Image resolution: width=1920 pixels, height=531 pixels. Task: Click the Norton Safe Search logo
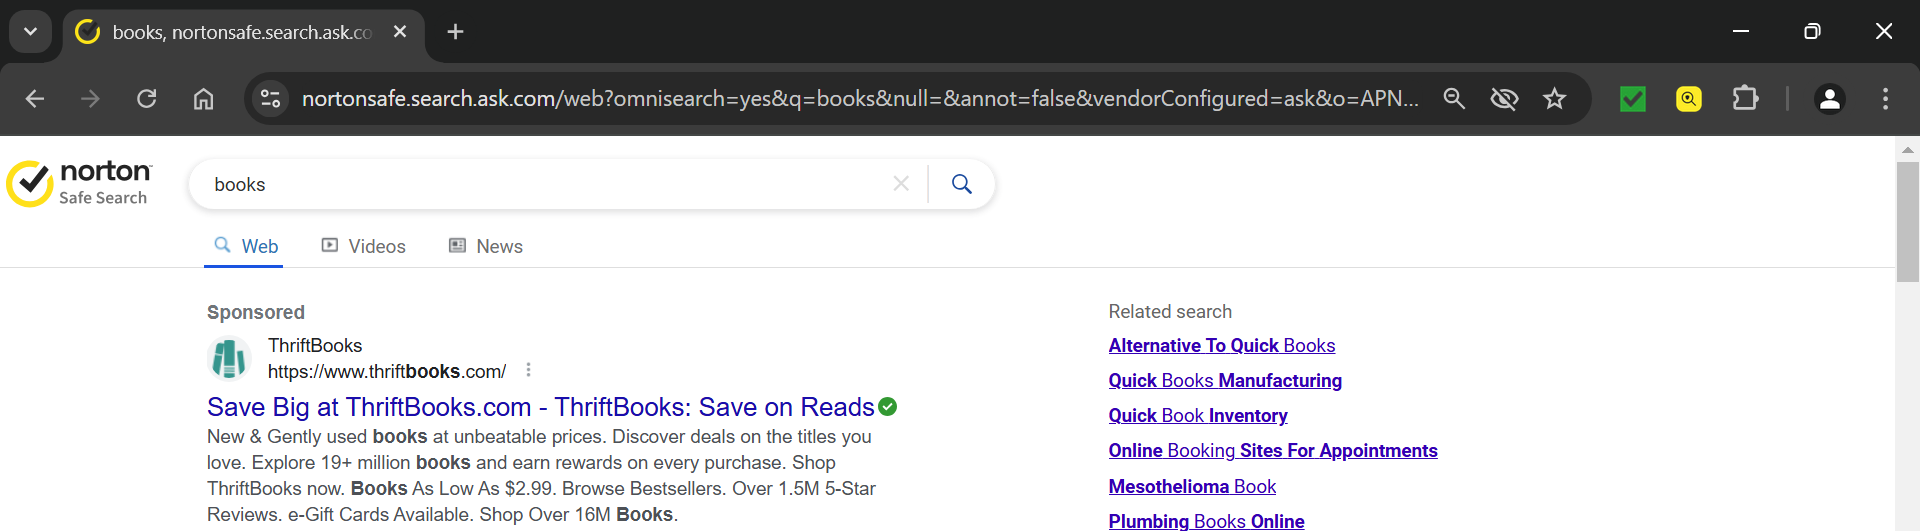[80, 184]
